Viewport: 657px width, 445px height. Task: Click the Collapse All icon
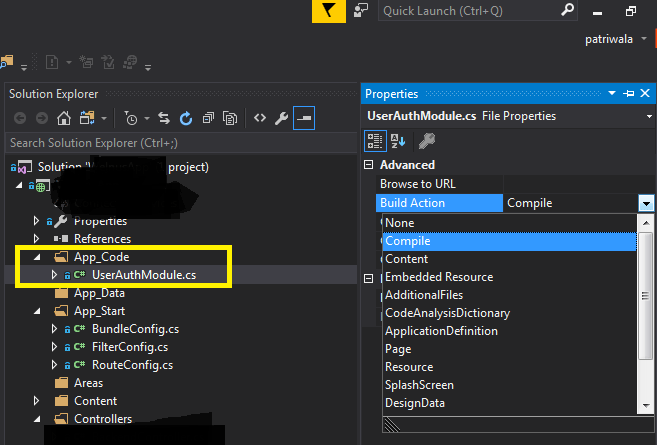click(x=208, y=119)
